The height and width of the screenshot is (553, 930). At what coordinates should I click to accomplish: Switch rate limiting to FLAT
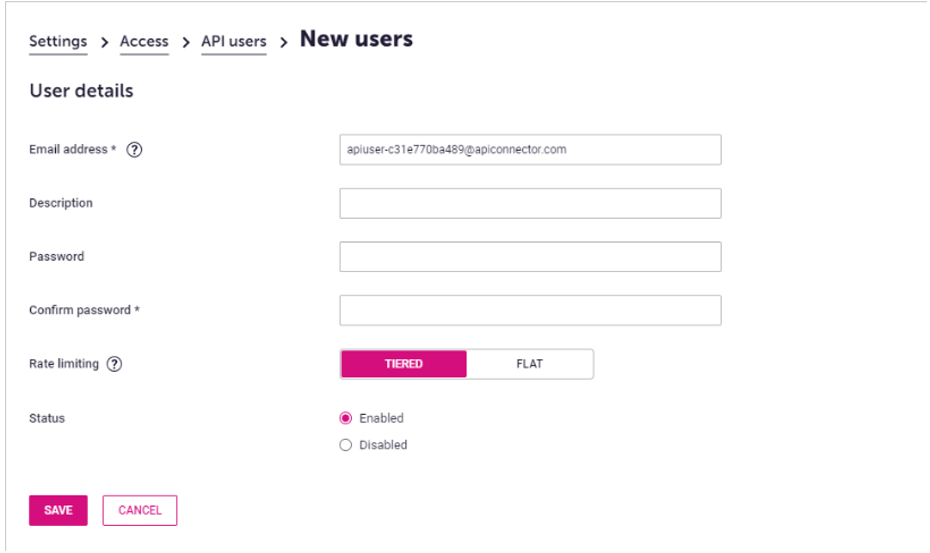pyautogui.click(x=530, y=364)
